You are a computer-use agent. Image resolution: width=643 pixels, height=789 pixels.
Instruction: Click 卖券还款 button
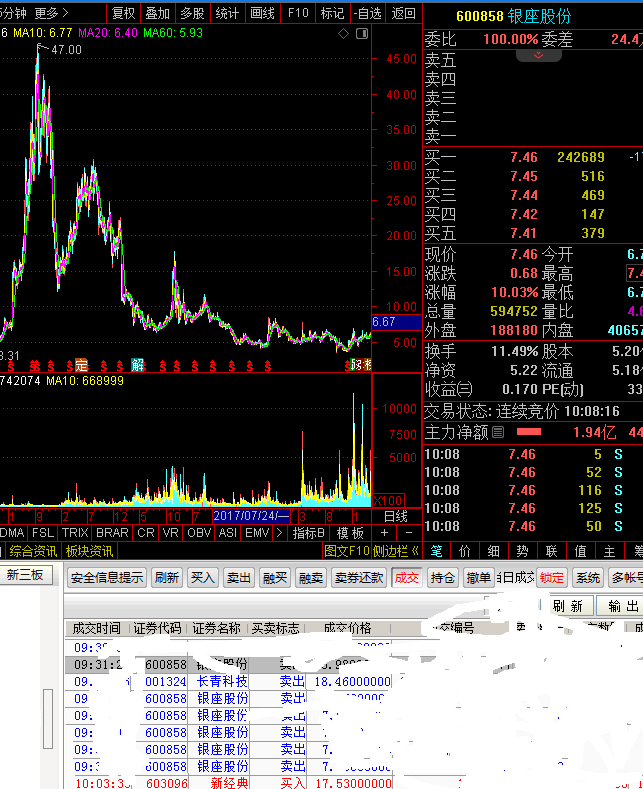pos(359,578)
